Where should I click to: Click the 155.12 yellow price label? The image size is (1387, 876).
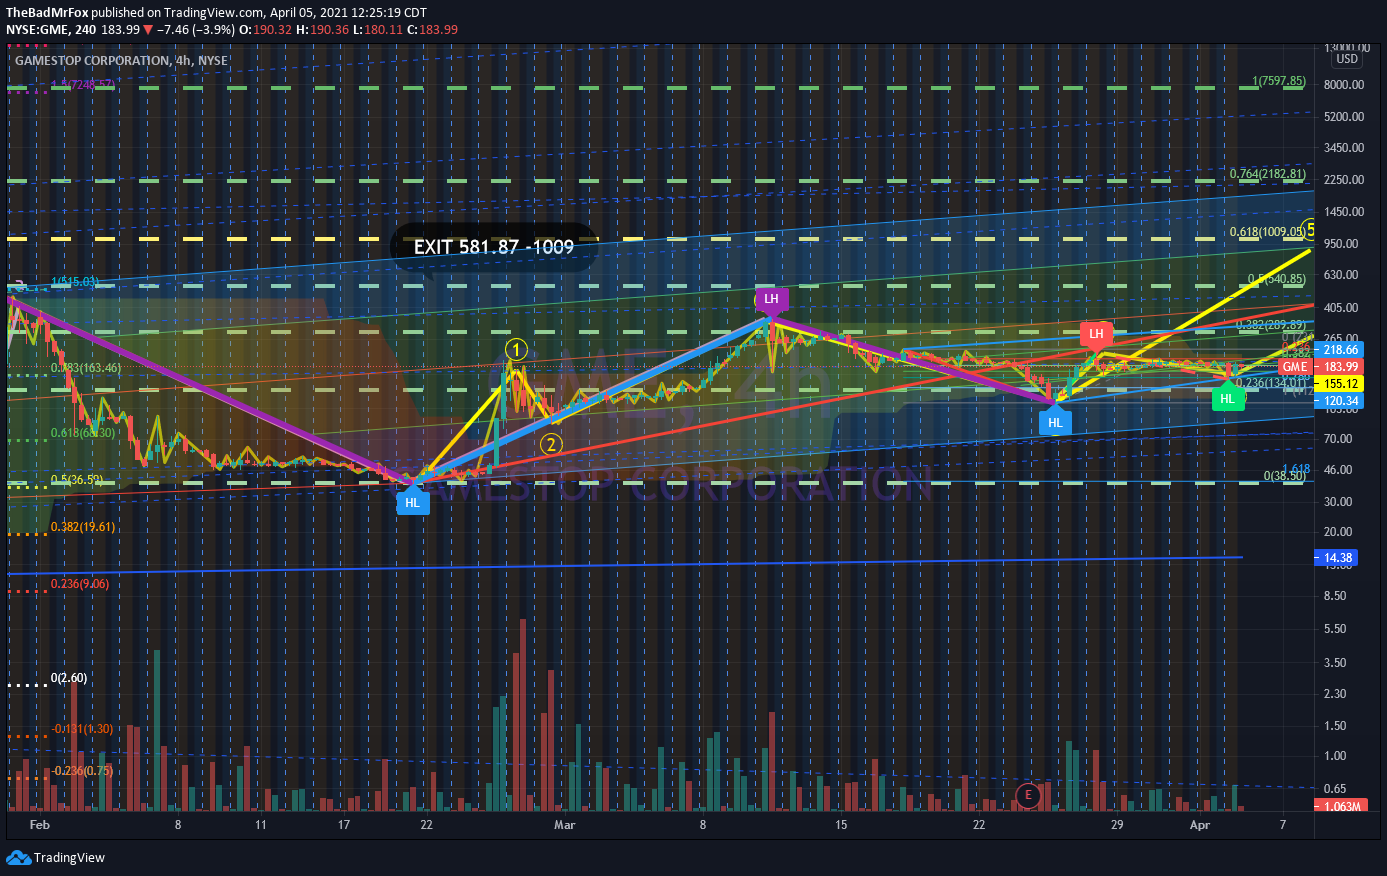(1340, 384)
